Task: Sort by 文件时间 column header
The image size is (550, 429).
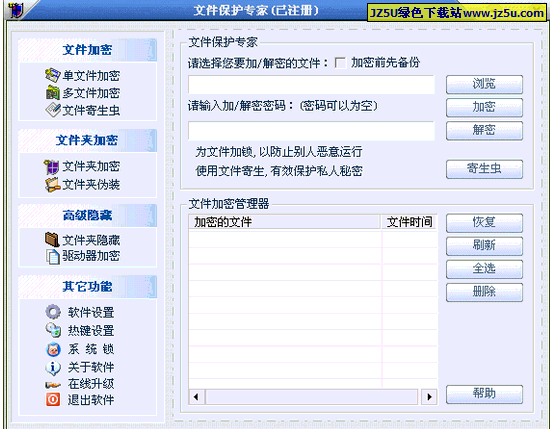Action: click(x=409, y=222)
